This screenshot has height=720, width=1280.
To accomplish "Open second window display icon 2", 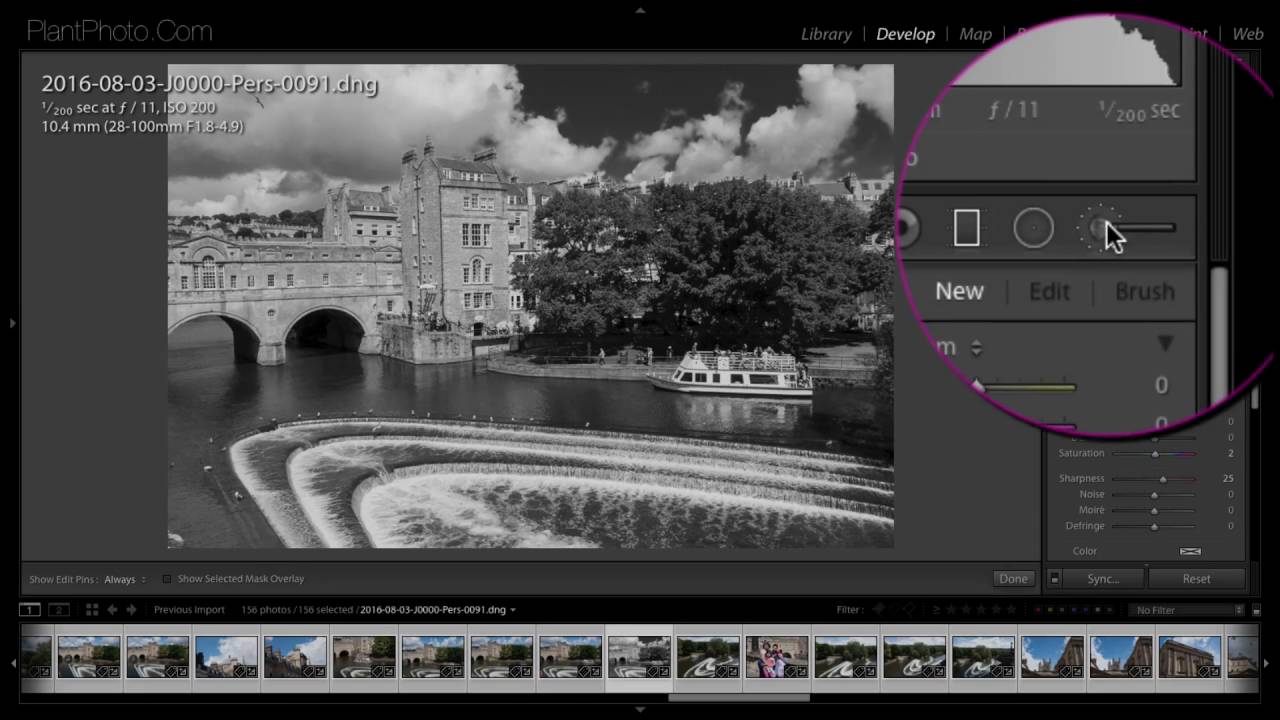I will 59,609.
